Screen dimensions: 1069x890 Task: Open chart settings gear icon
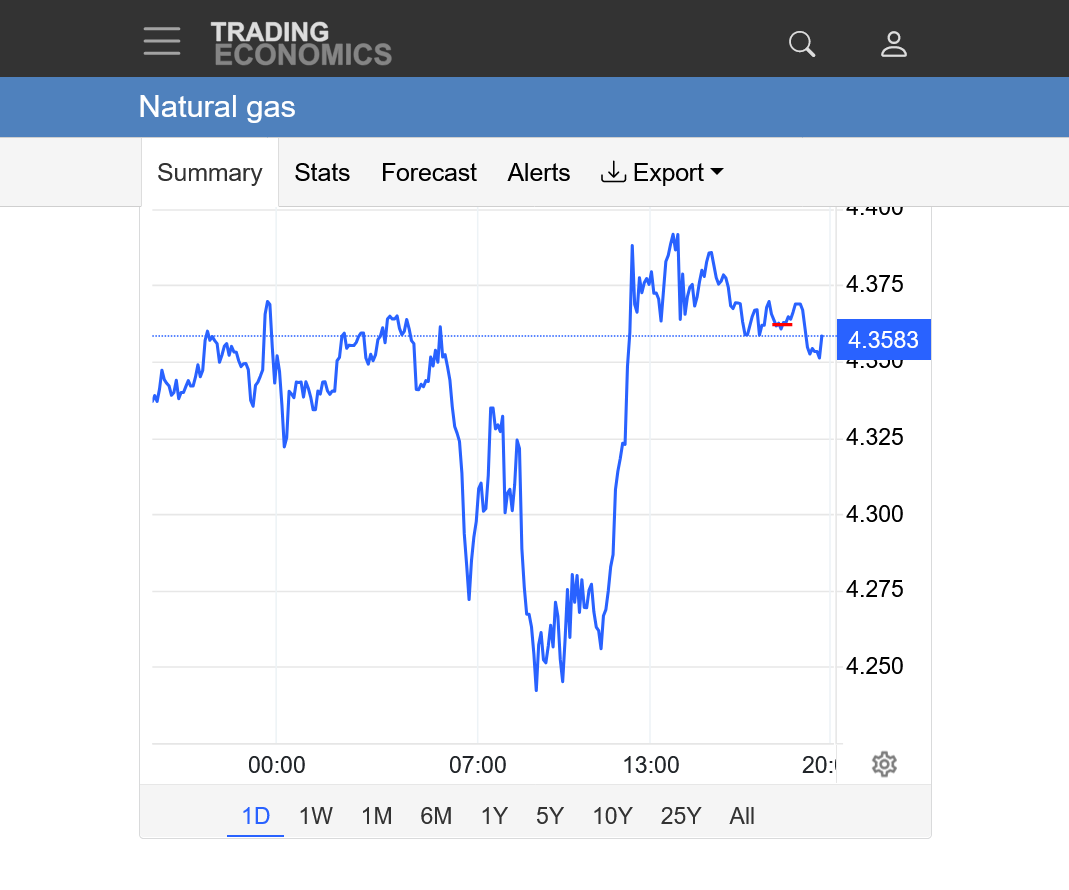pos(884,765)
